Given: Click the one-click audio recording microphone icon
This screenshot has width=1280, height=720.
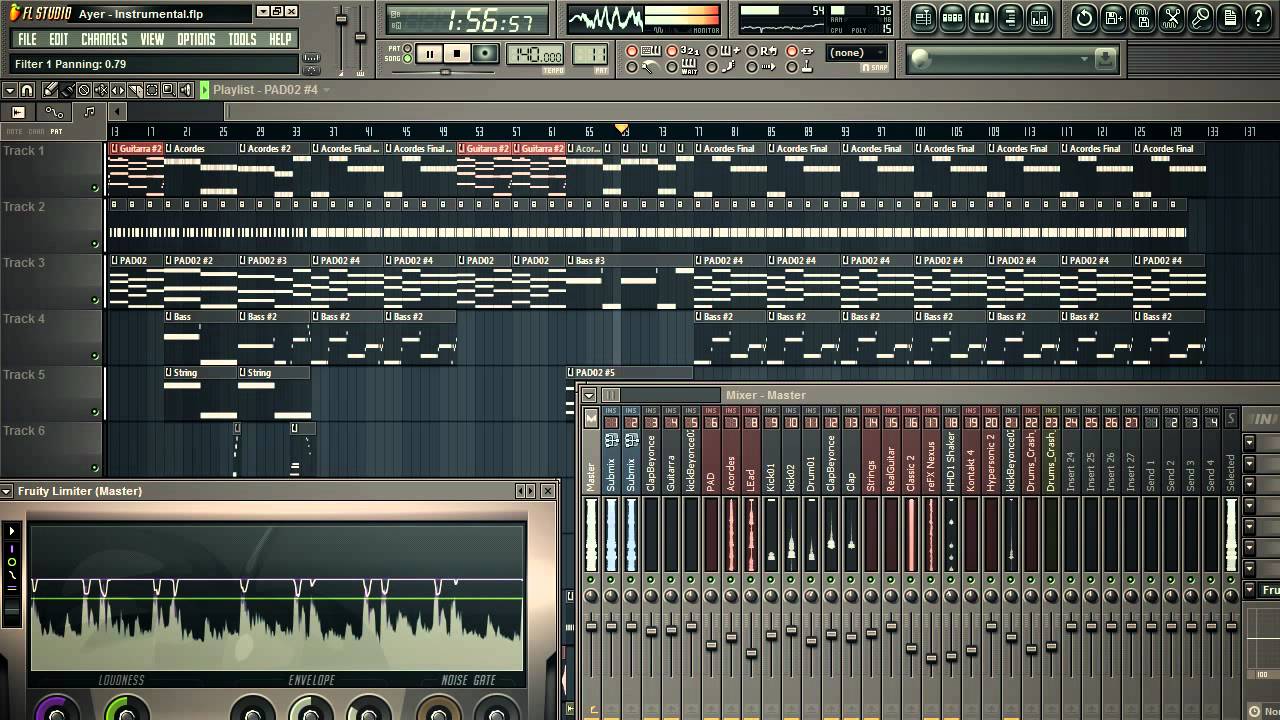Looking at the screenshot, I should pyautogui.click(x=1200, y=17).
